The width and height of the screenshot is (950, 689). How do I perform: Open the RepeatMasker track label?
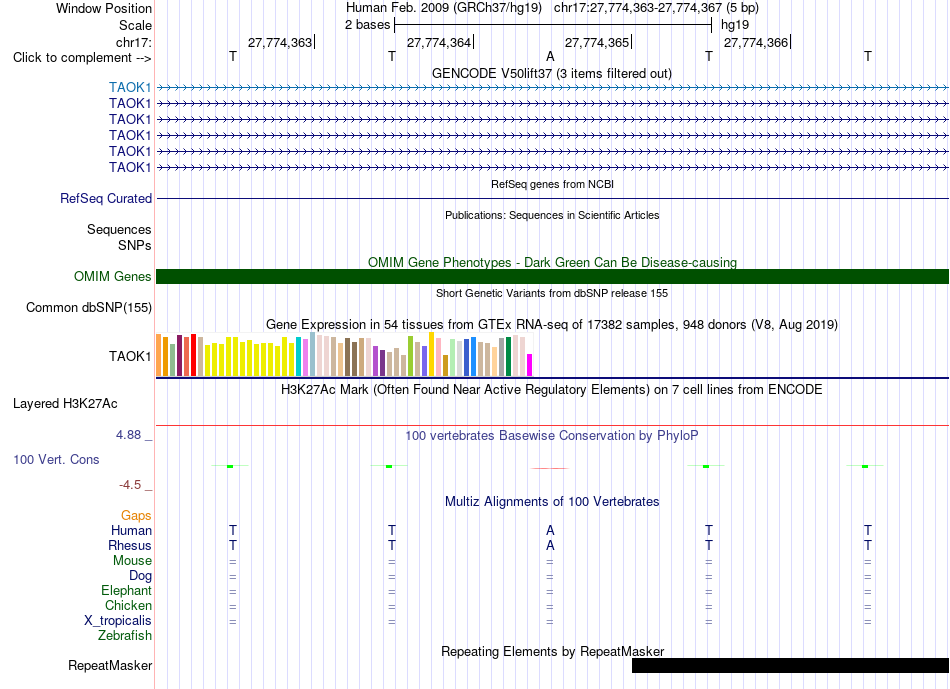tap(110, 665)
